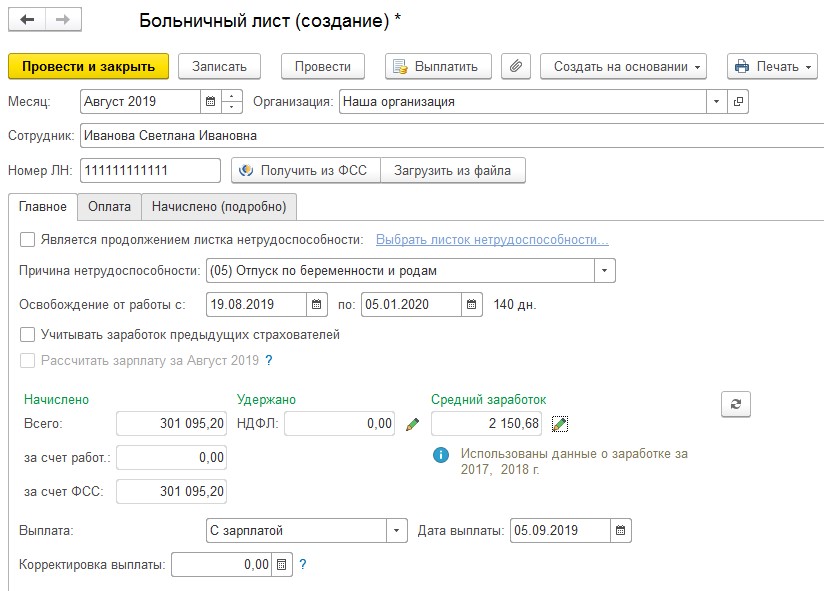Expand the Организация dropdown list
Viewport: 824px width, 591px height.
click(716, 102)
